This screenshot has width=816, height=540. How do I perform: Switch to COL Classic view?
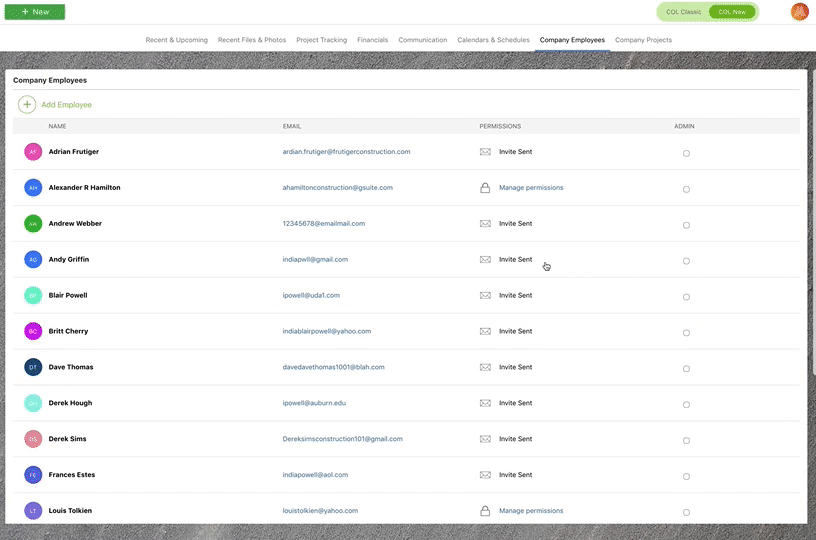point(684,12)
